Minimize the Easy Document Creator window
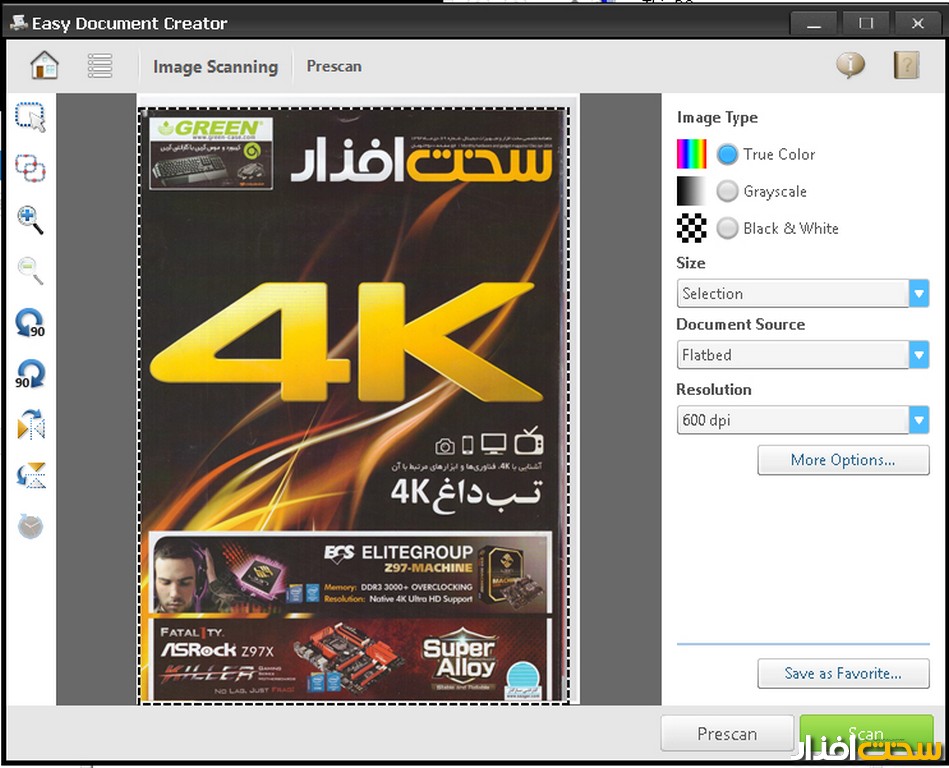The width and height of the screenshot is (949, 768). tap(814, 24)
